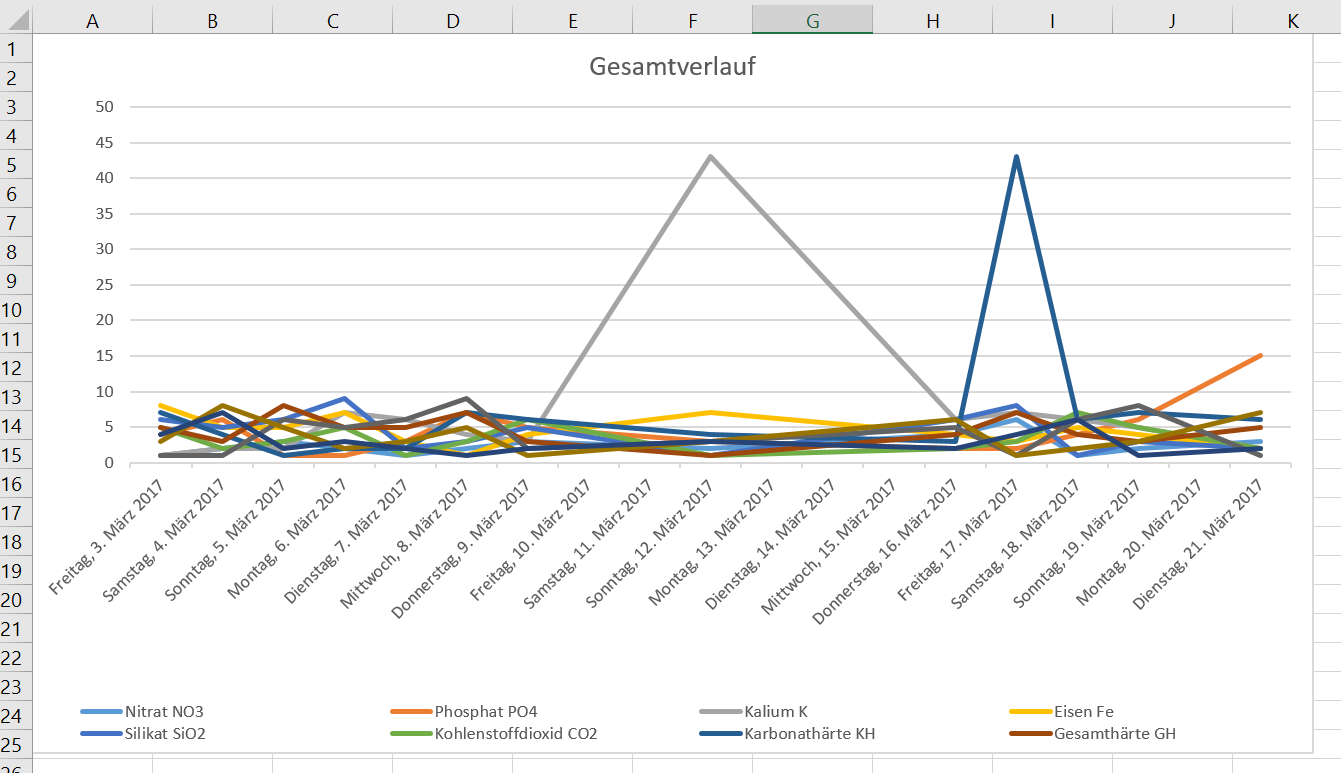Click the Phosphat PO4 legend entry
1341x773 pixels.
click(x=464, y=712)
